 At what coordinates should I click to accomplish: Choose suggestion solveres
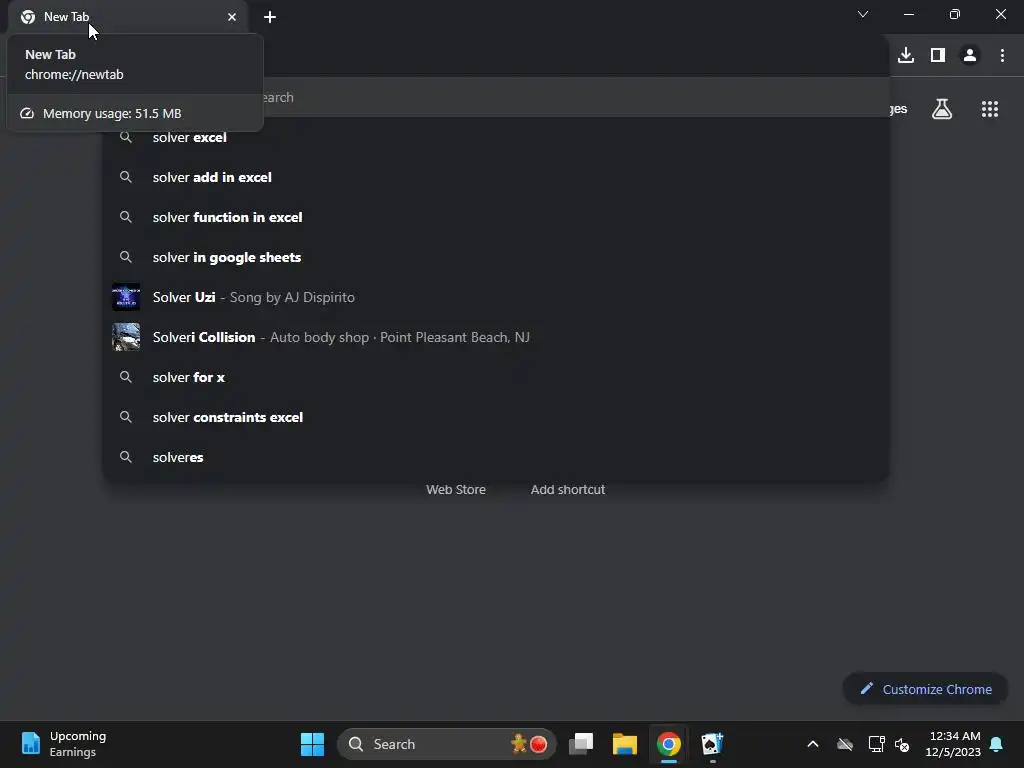click(x=495, y=457)
